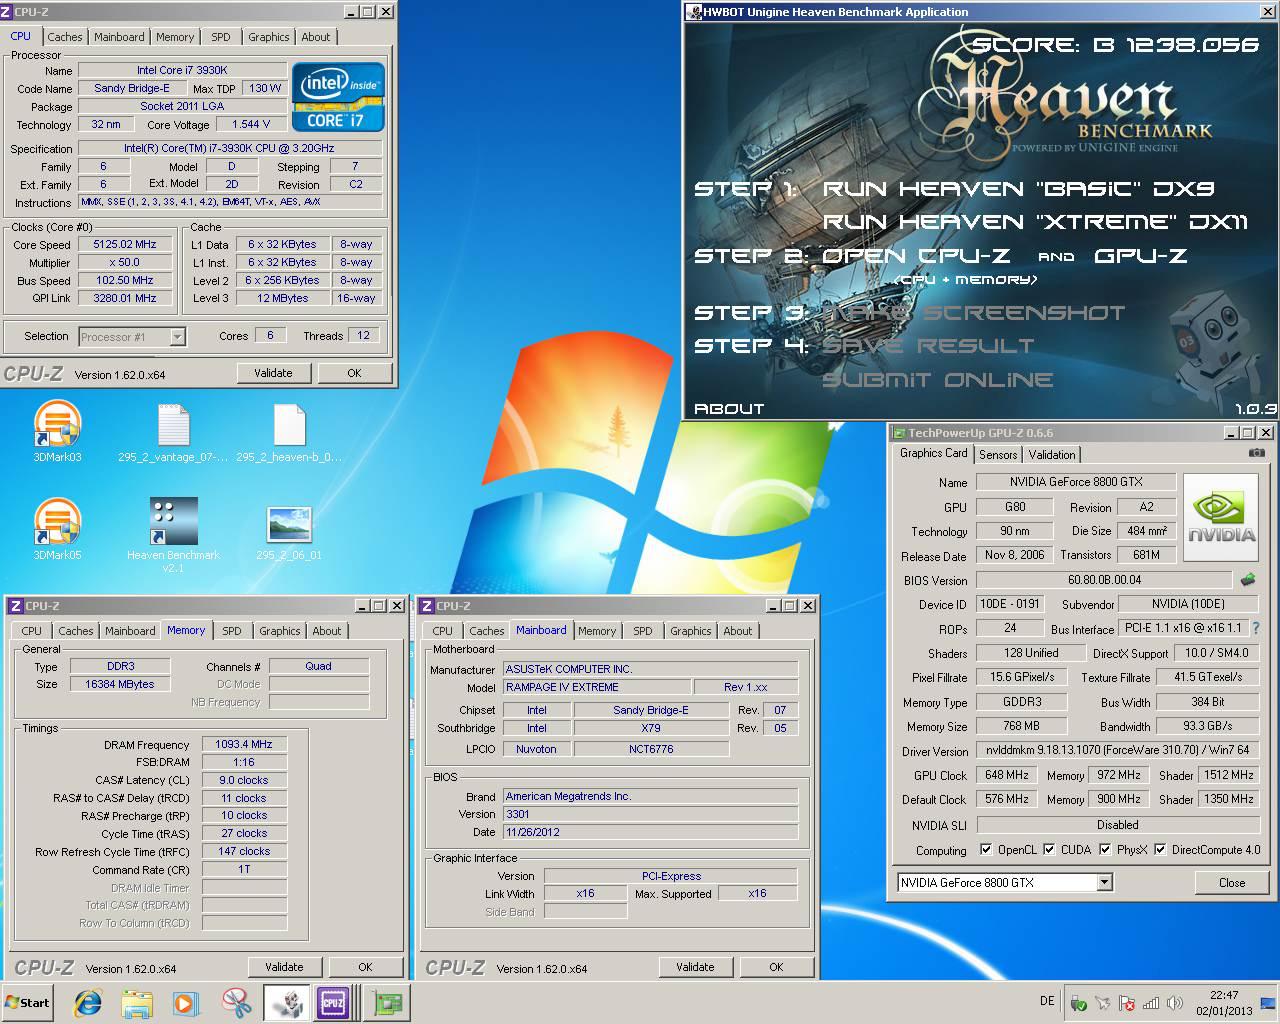The image size is (1280, 1024).
Task: Click ABOUT in the Heaven Benchmark app
Action: [729, 408]
